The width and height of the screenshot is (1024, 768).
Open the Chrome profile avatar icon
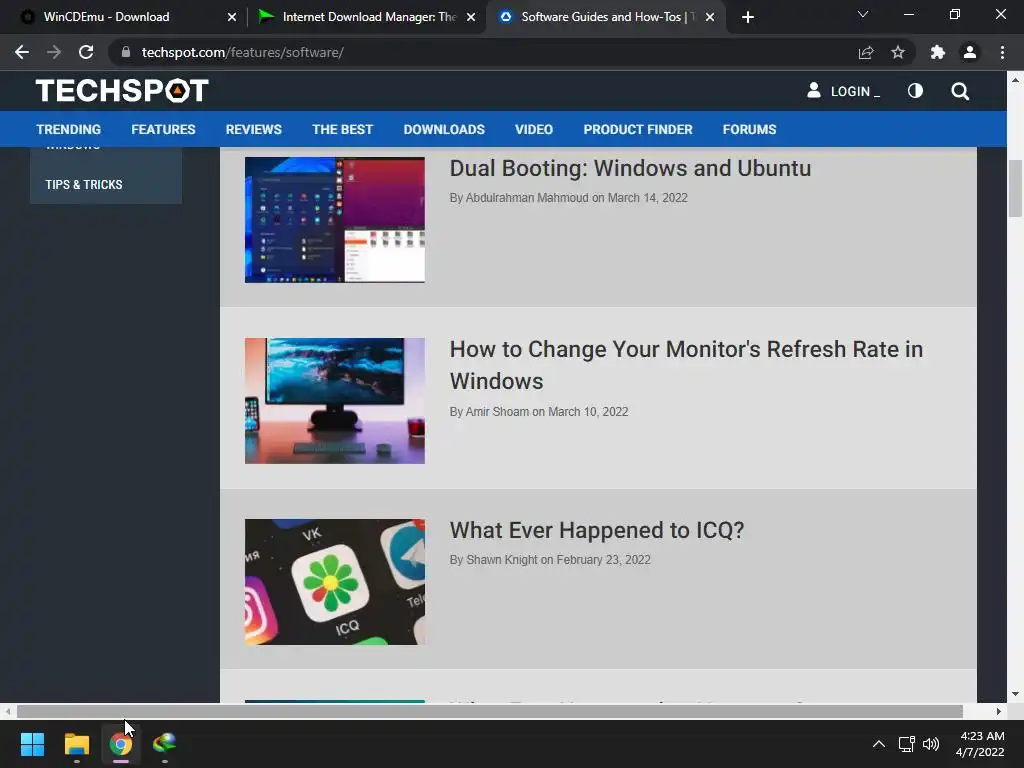[x=970, y=52]
